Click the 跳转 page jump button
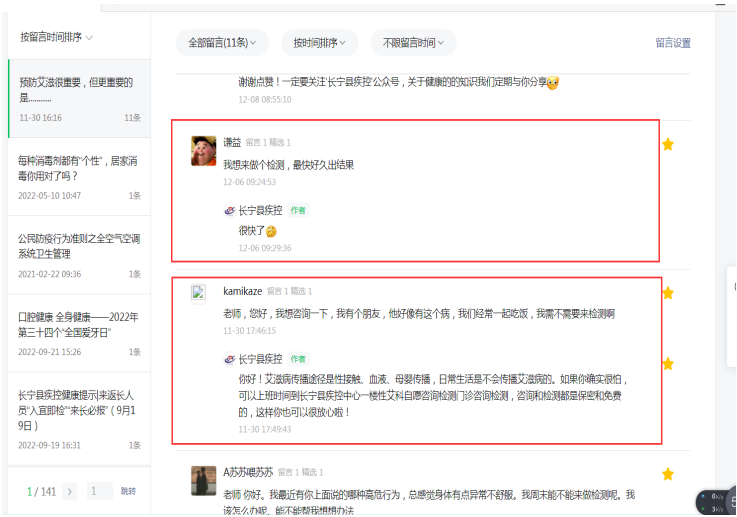The width and height of the screenshot is (737, 517). pos(128,491)
